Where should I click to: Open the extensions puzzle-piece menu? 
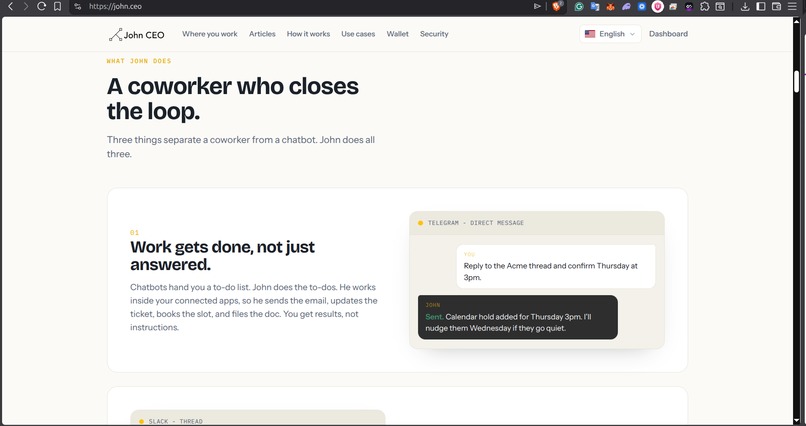[705, 7]
